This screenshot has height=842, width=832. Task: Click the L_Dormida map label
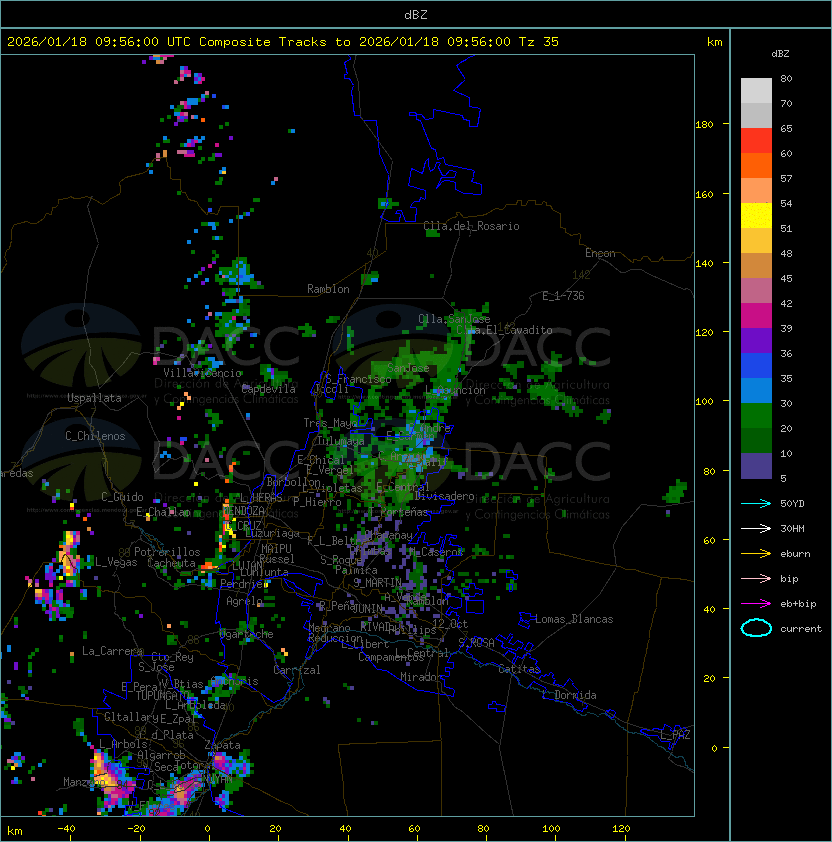569,695
